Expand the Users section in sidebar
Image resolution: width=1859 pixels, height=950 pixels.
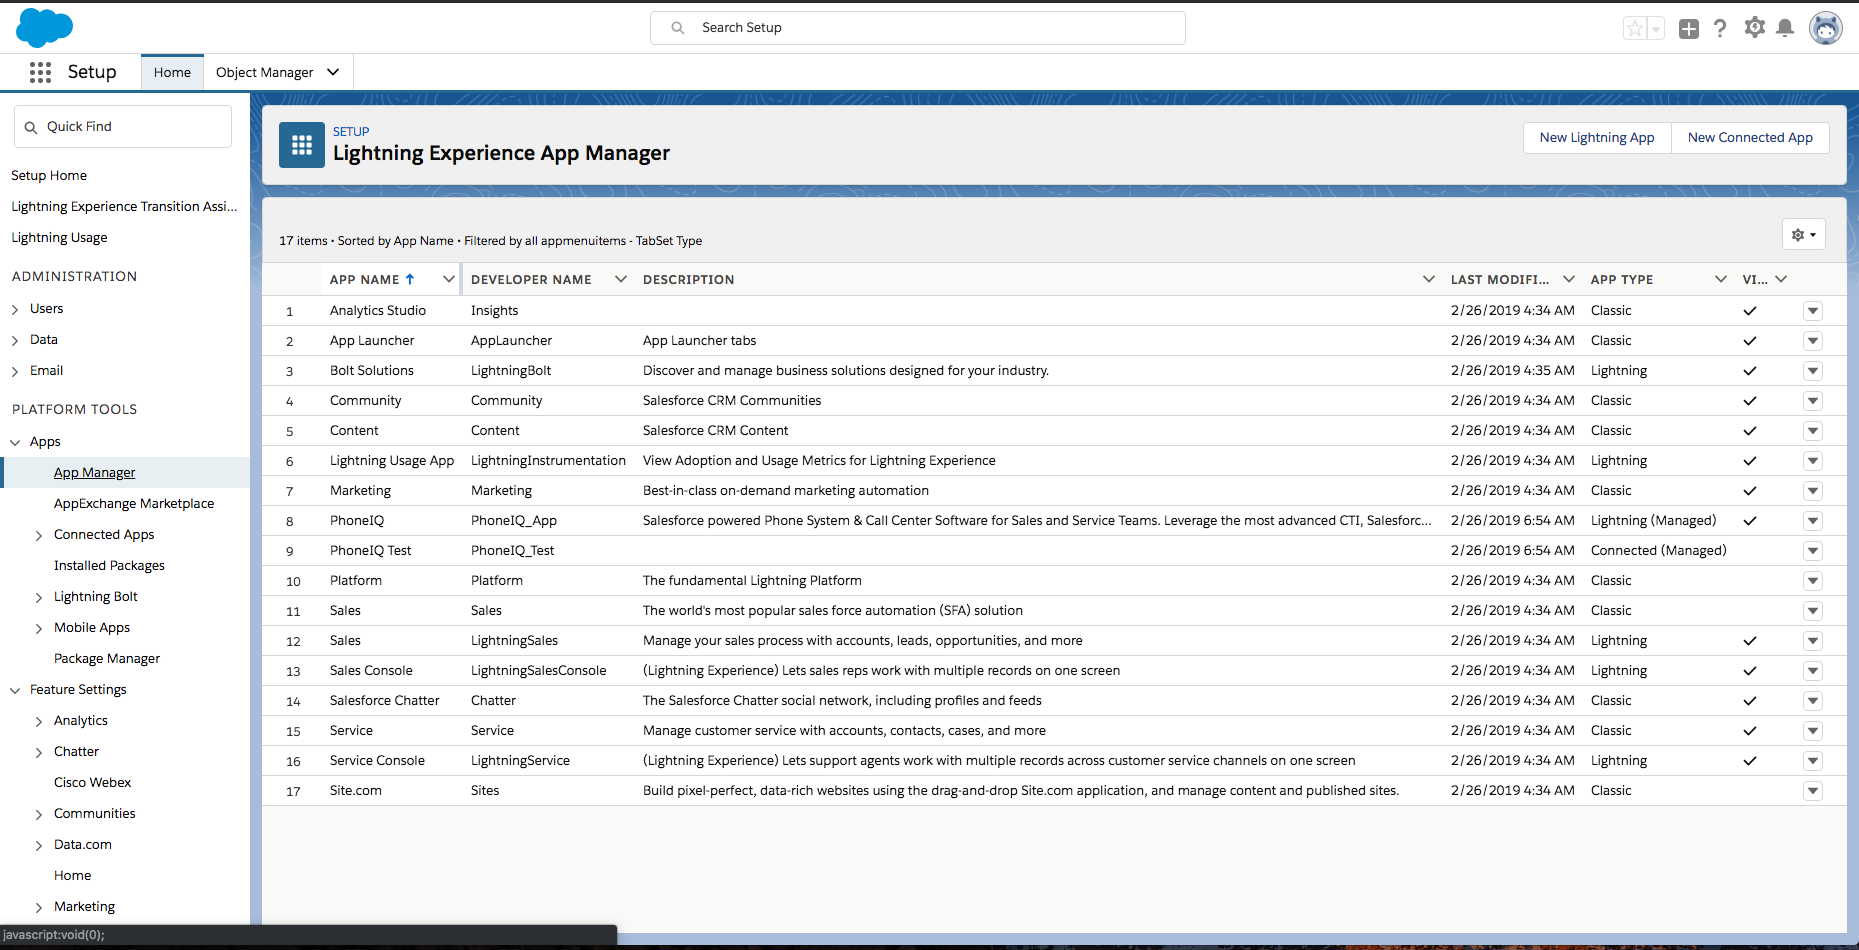click(x=15, y=310)
